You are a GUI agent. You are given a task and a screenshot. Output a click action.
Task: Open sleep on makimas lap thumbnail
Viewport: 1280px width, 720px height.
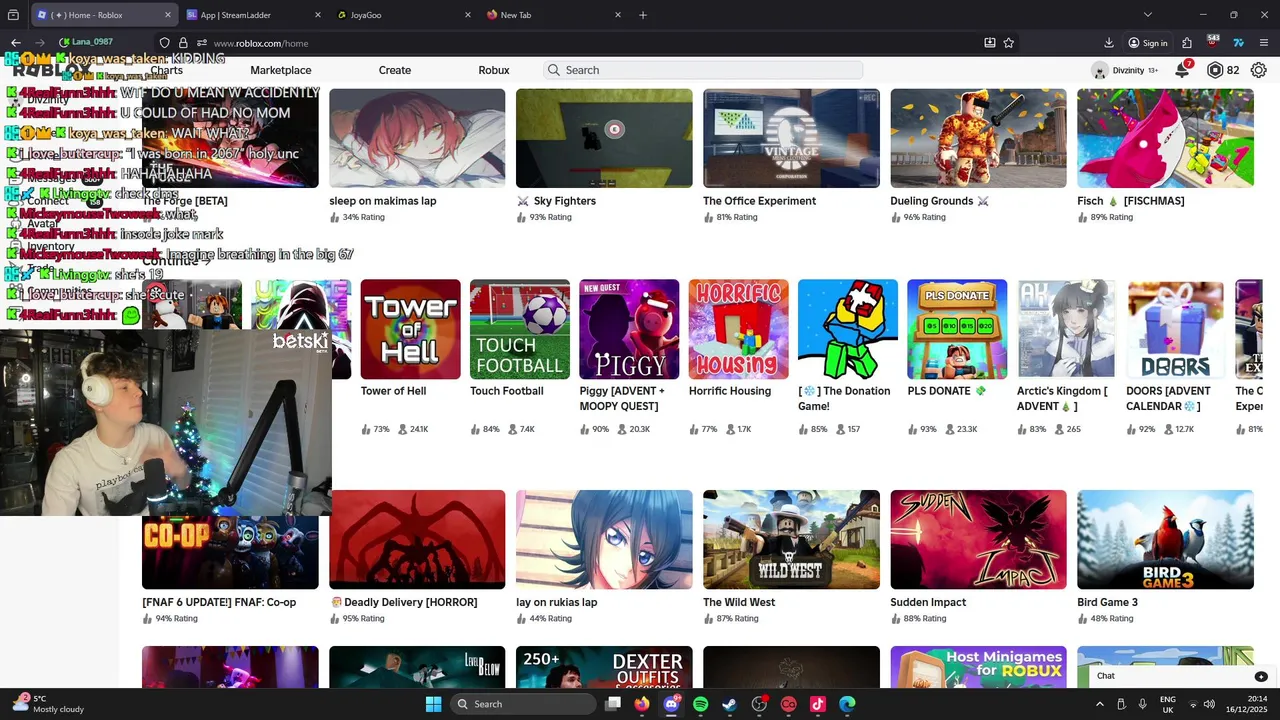point(417,138)
